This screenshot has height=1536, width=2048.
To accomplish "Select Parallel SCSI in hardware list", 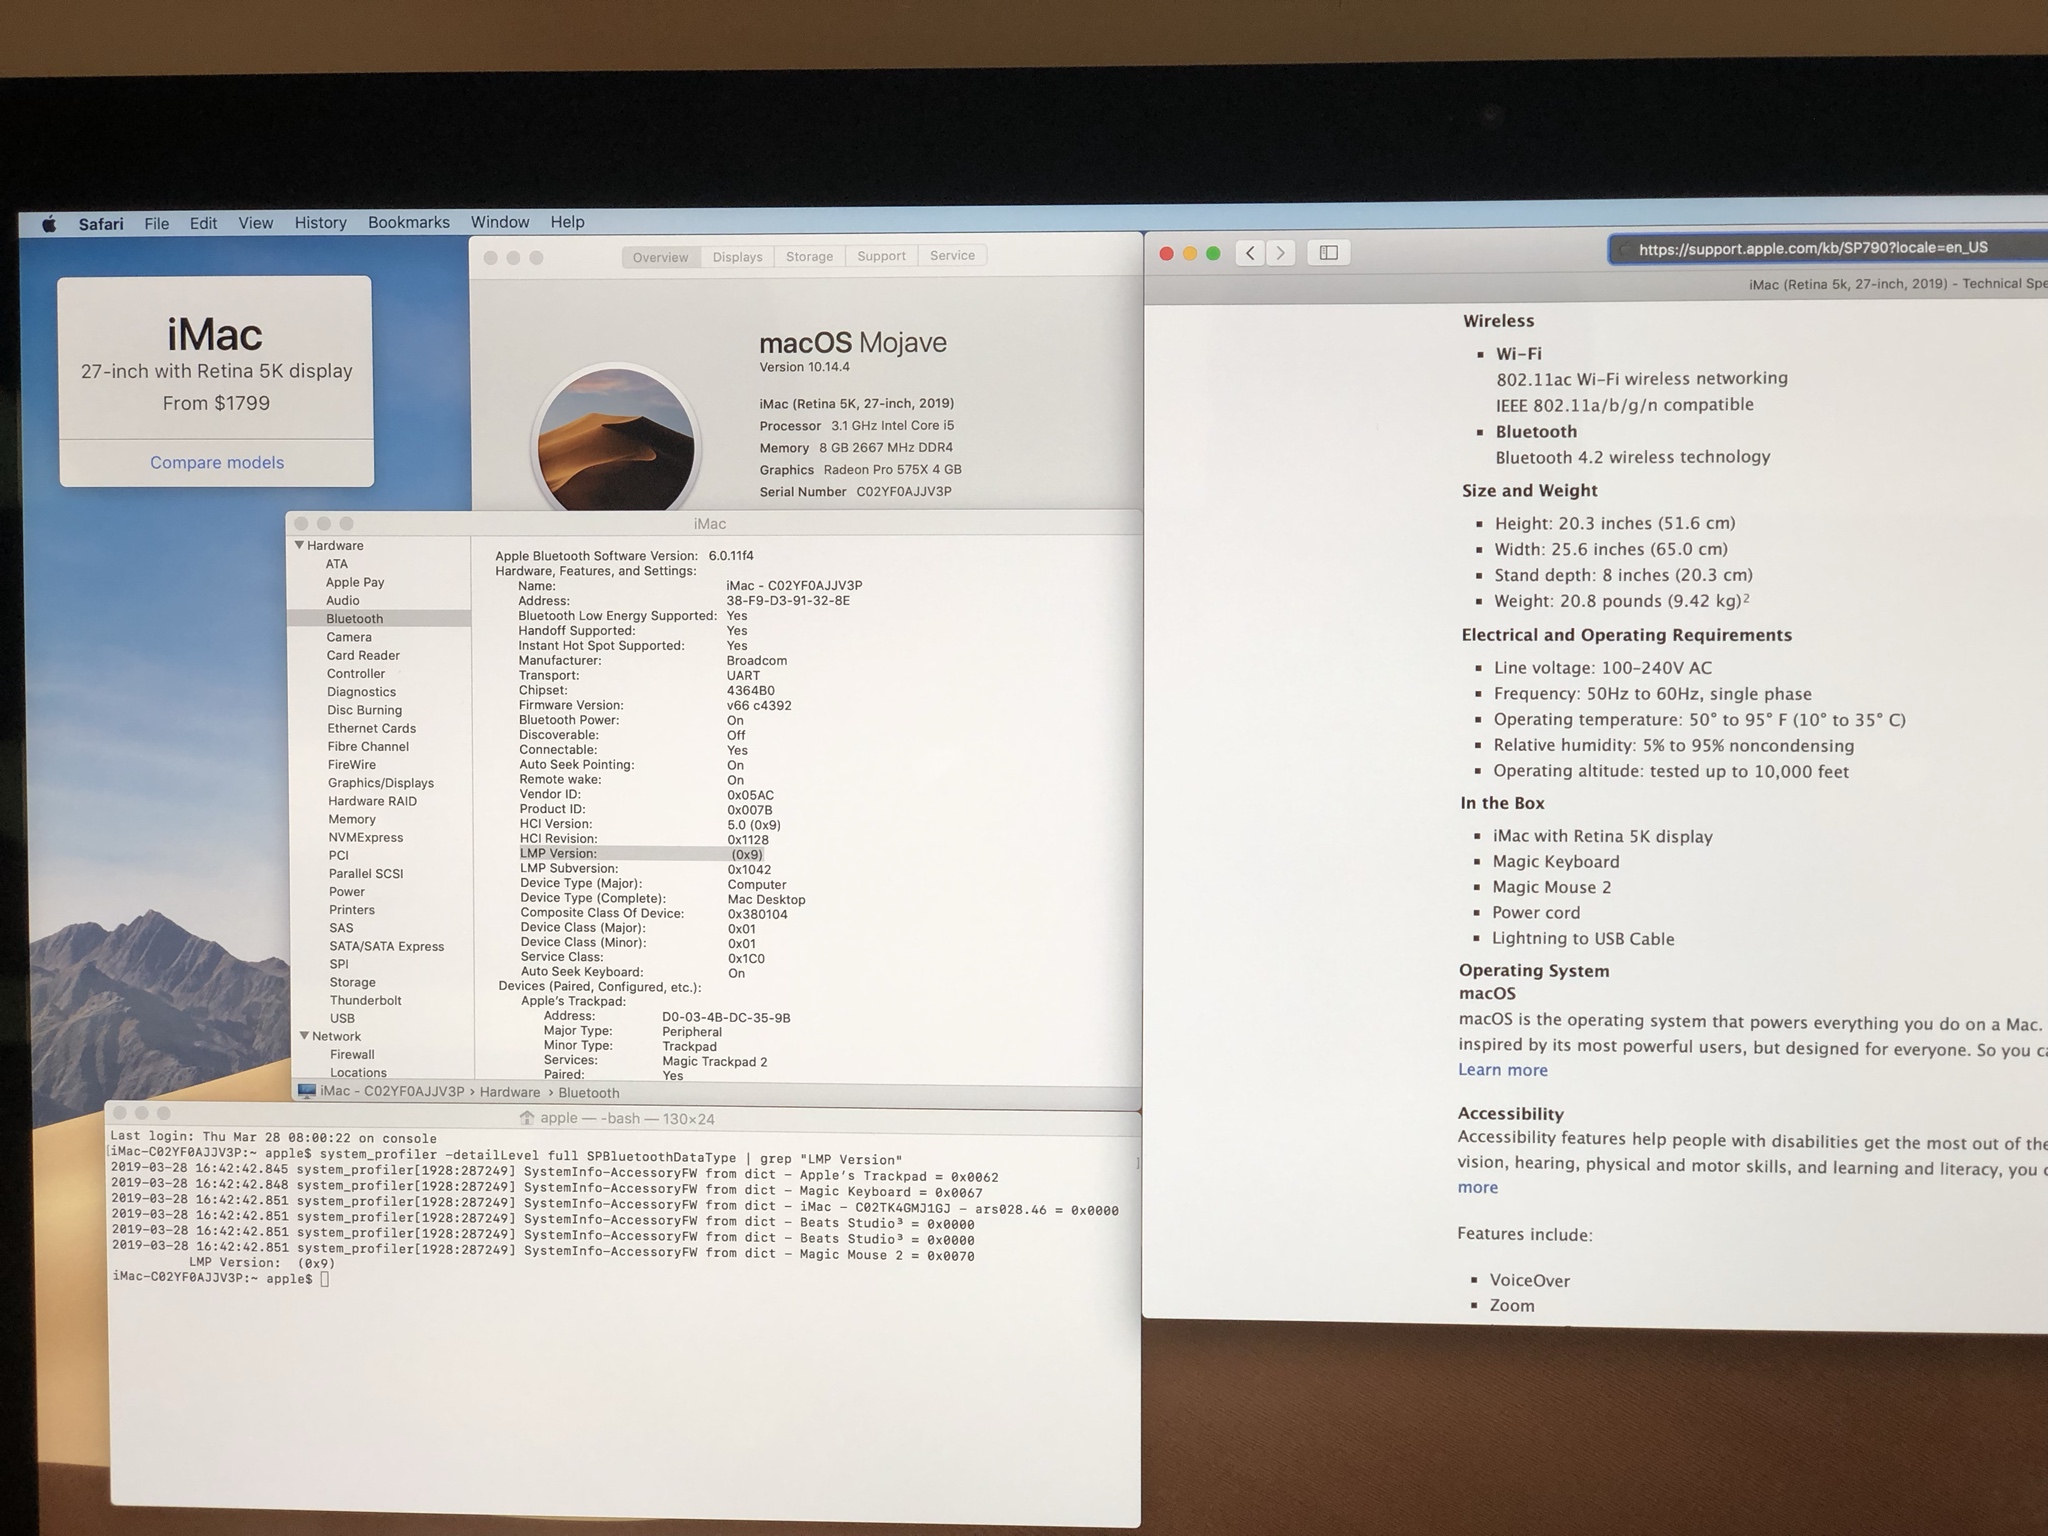I will (x=366, y=873).
